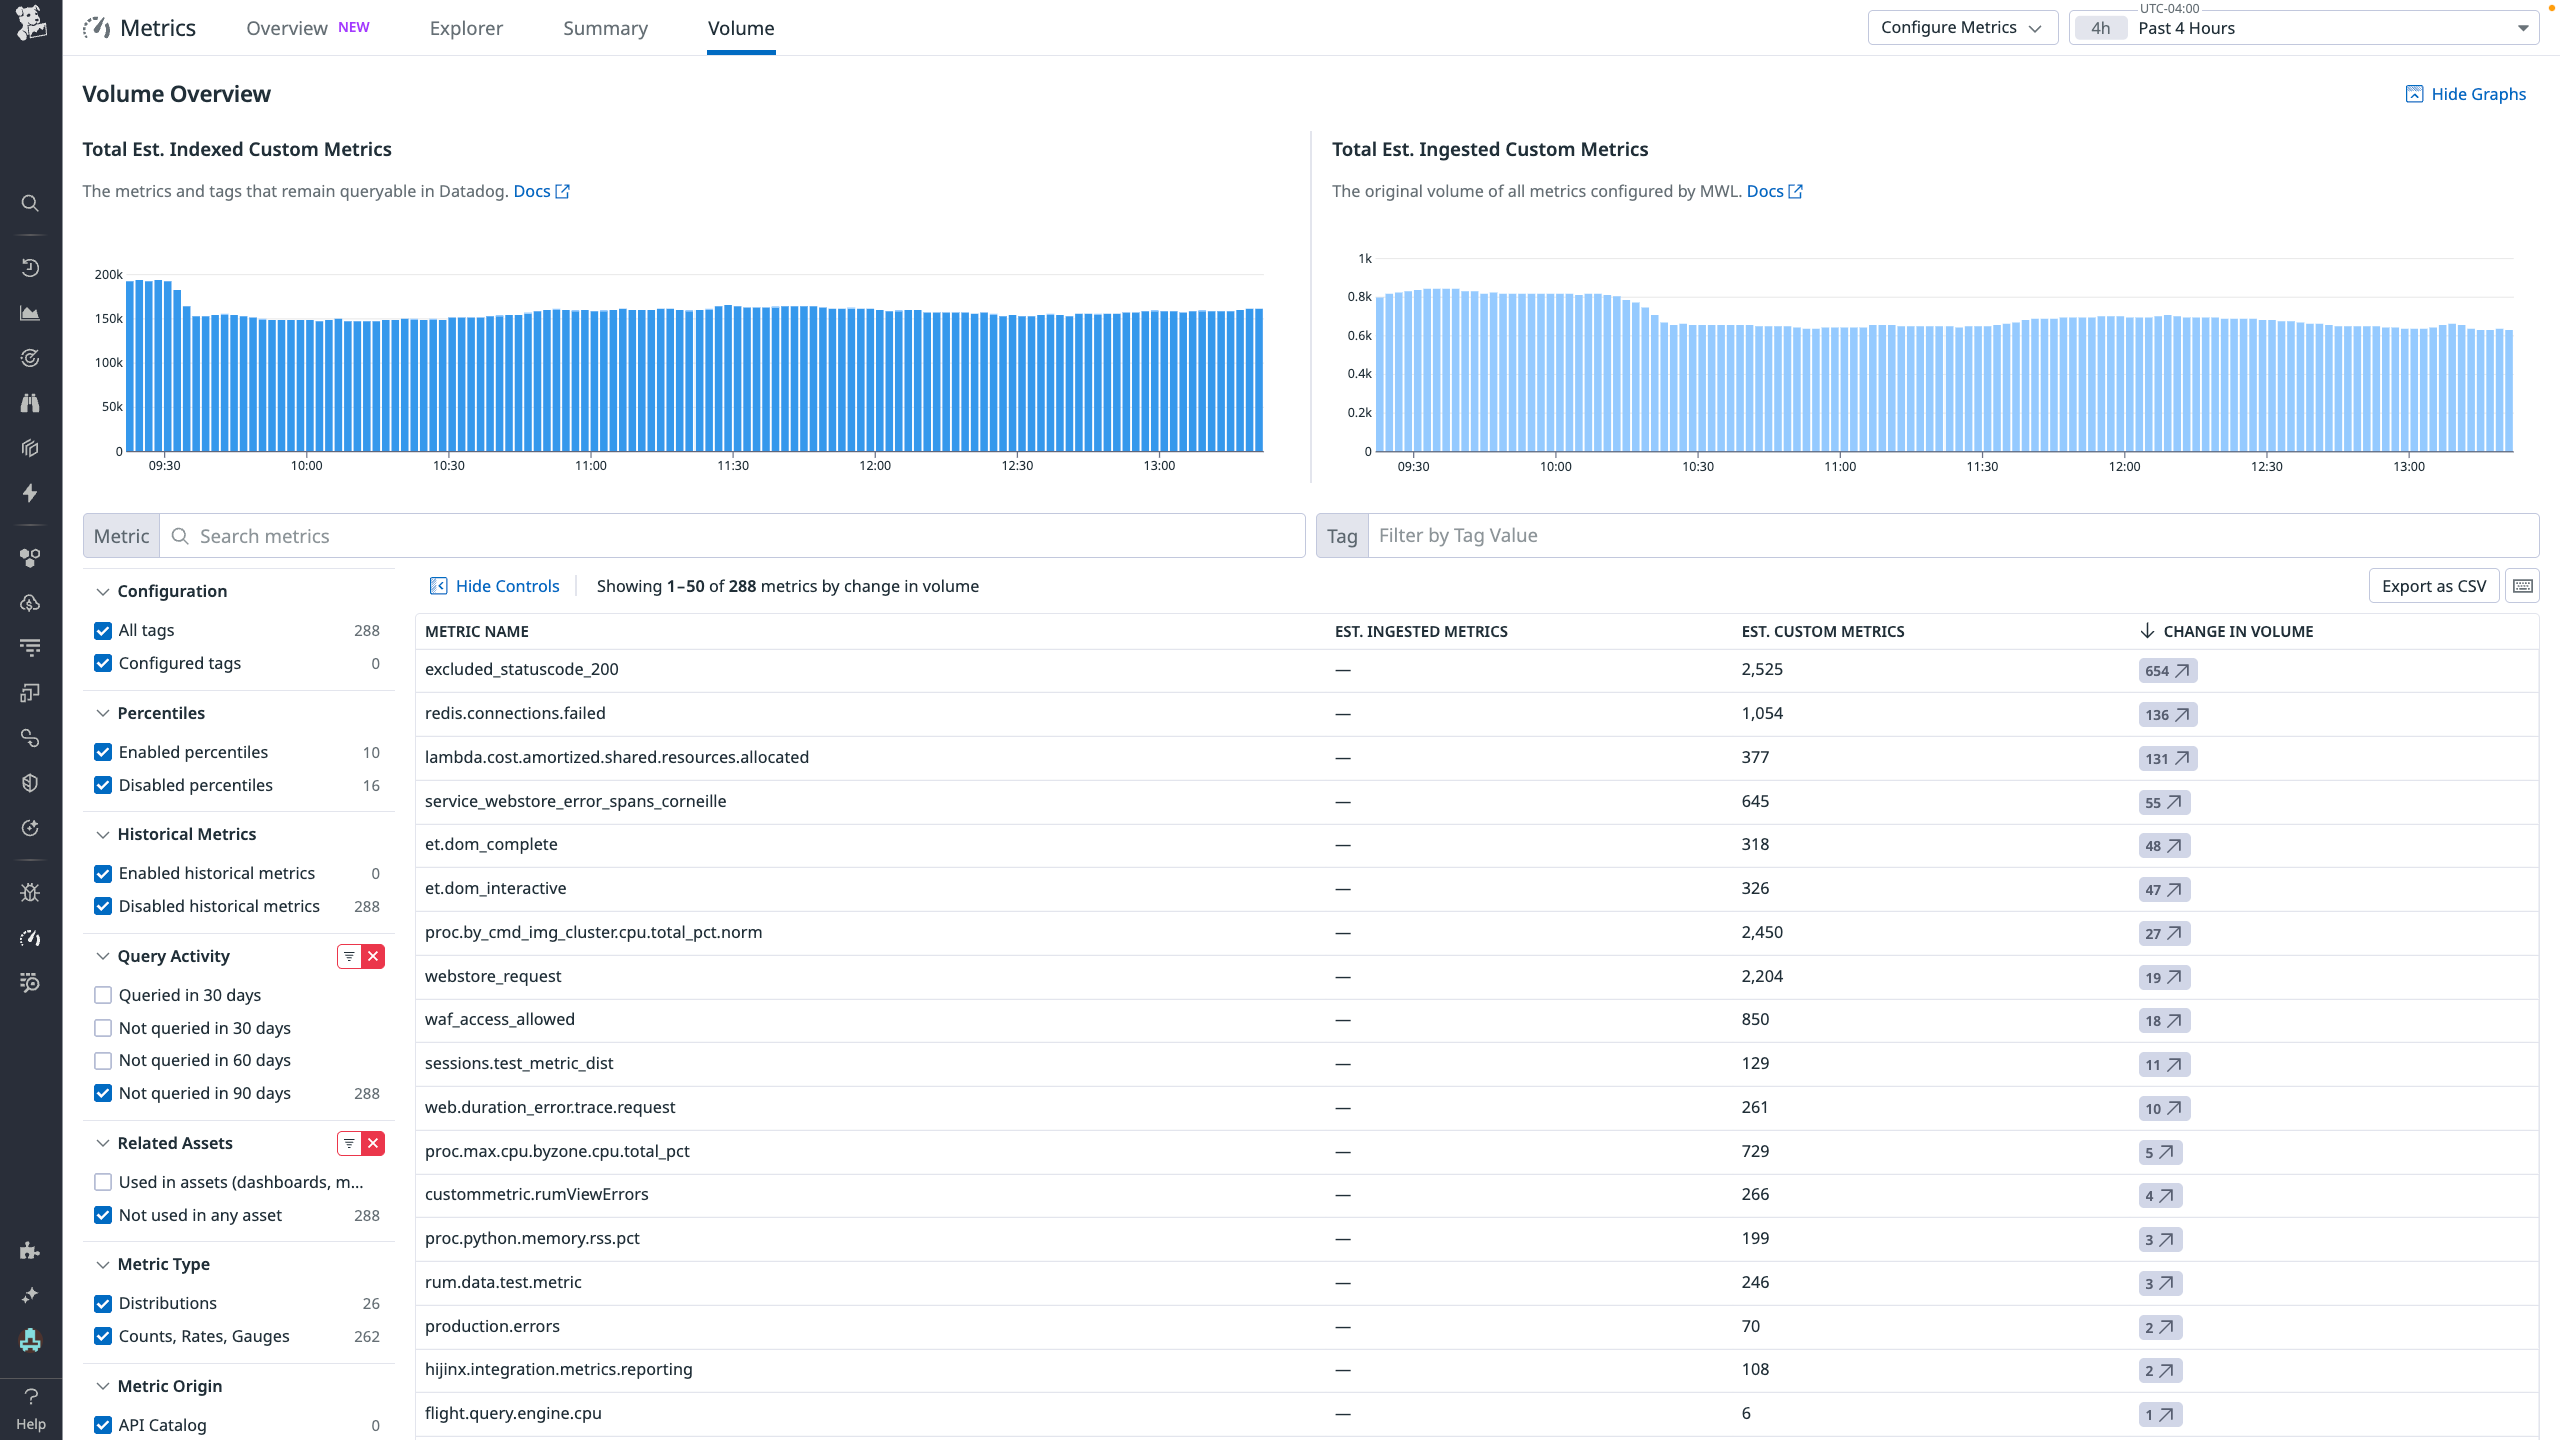Open the Watchdog binoculars icon

pyautogui.click(x=30, y=402)
